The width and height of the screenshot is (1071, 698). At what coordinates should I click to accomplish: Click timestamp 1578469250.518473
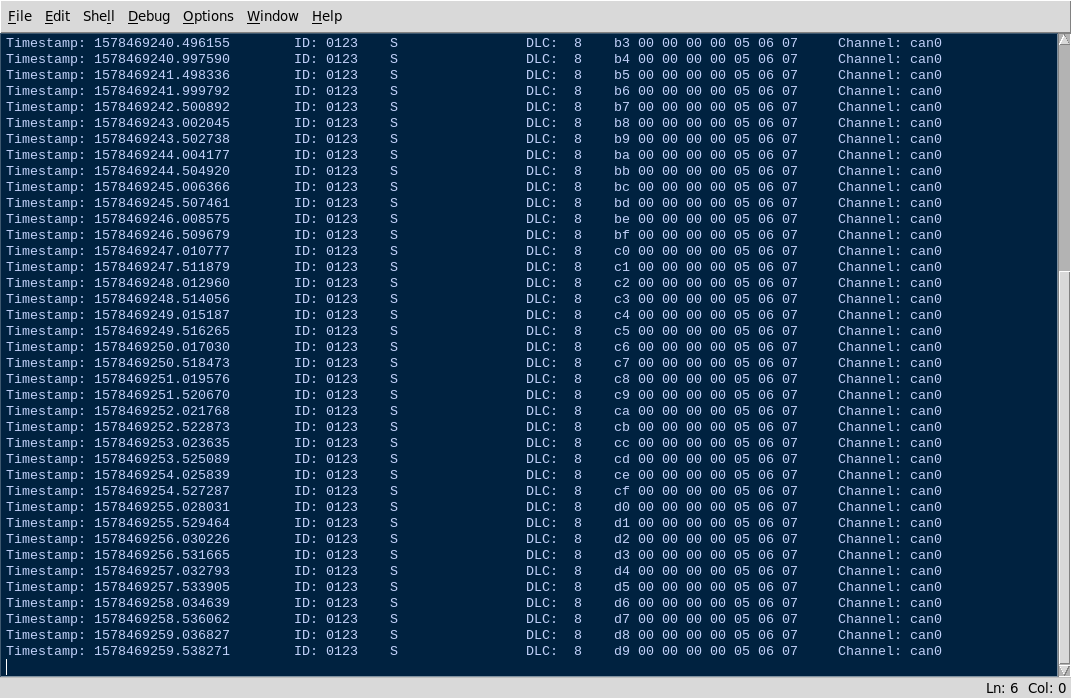pos(162,363)
